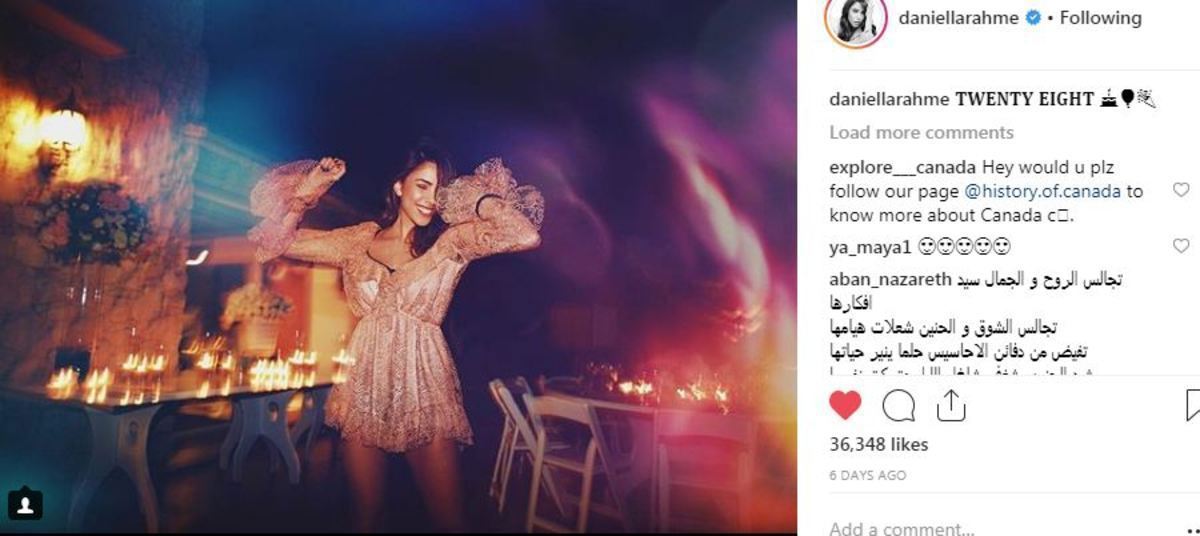Image resolution: width=1200 pixels, height=536 pixels.
Task: Click the share post arrow icon
Action: click(950, 404)
